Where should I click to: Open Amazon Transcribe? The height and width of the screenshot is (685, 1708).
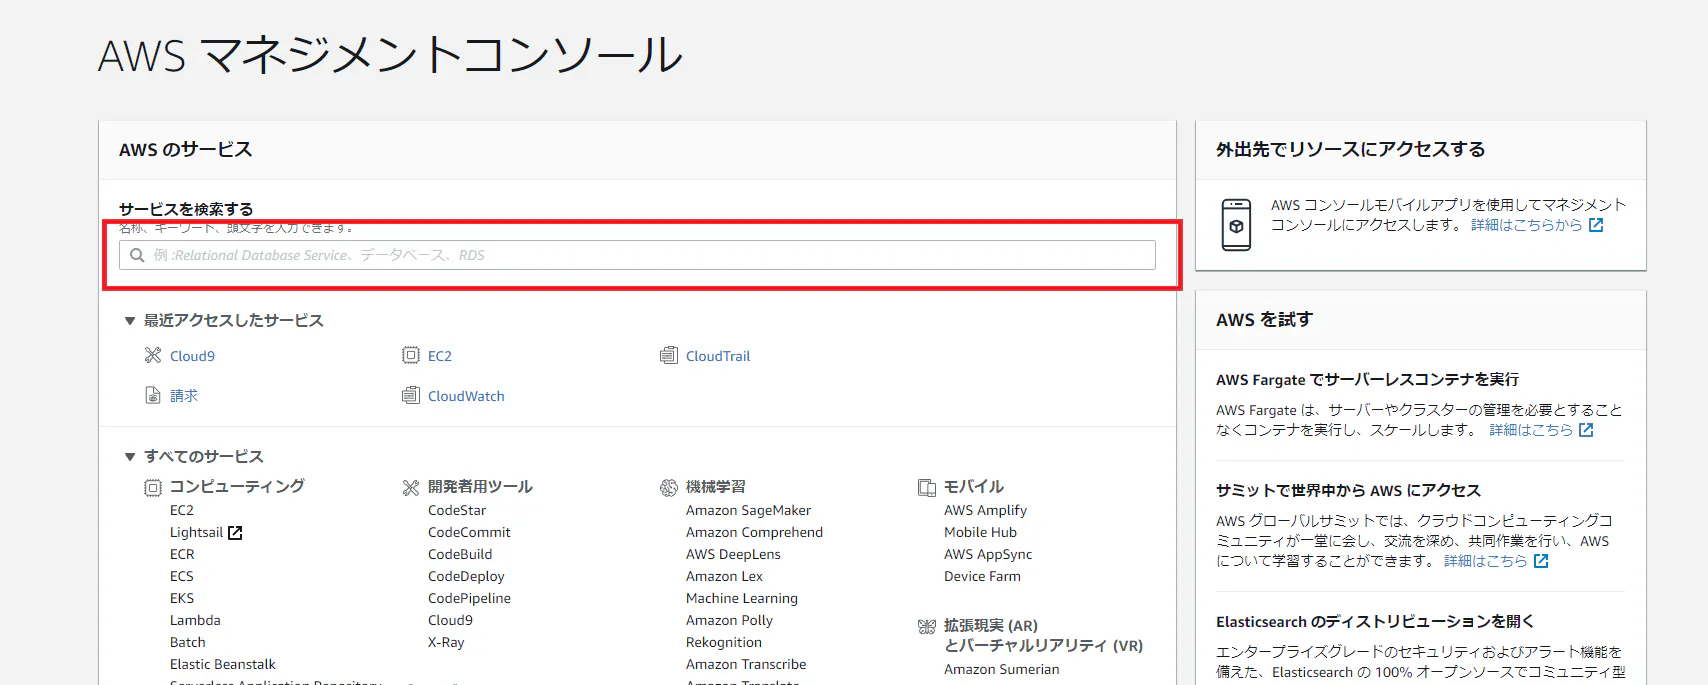(746, 664)
